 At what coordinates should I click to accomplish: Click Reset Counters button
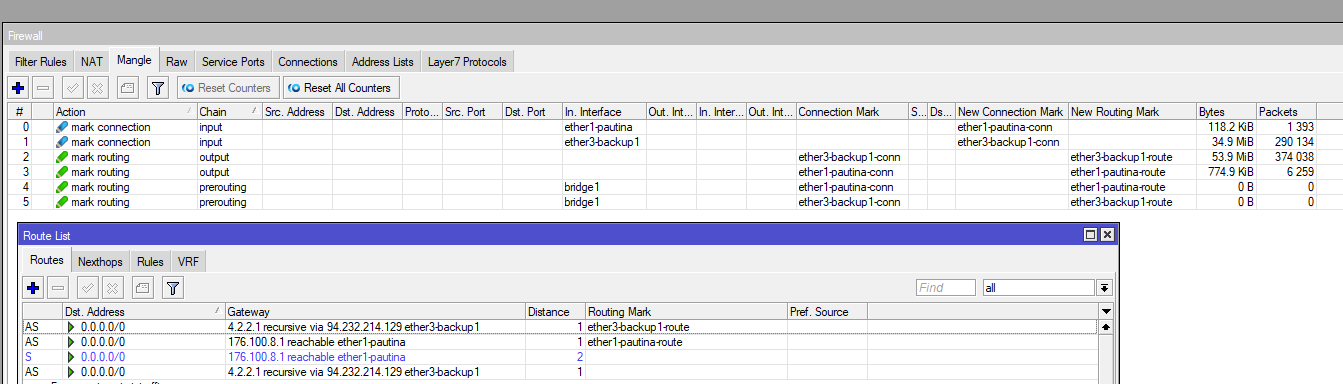(228, 88)
